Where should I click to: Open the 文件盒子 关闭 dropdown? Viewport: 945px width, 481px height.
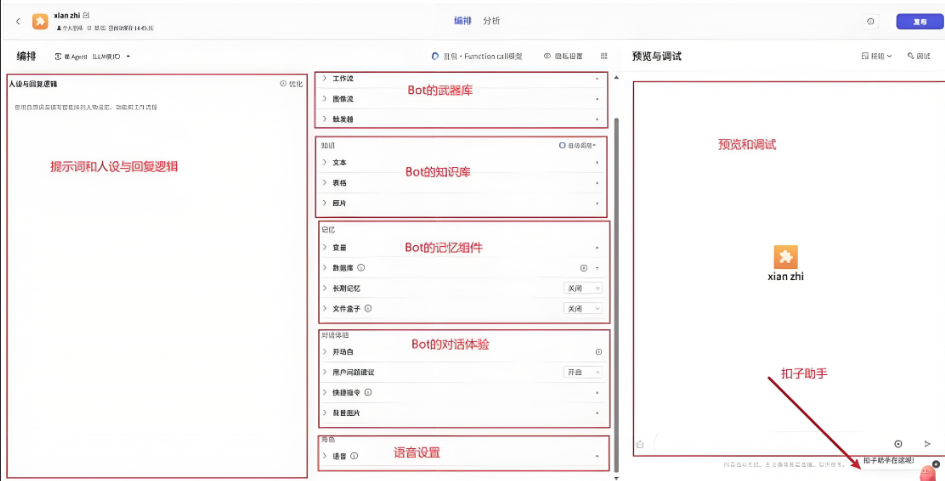pos(583,308)
